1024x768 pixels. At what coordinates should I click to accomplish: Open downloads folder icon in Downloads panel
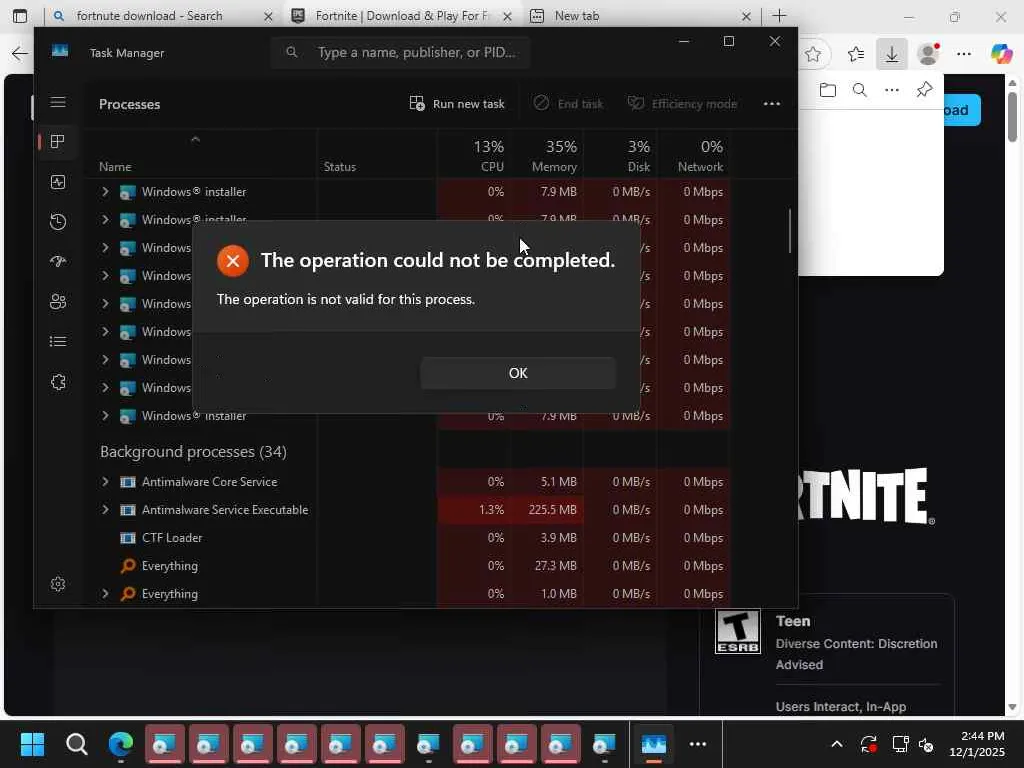point(827,89)
